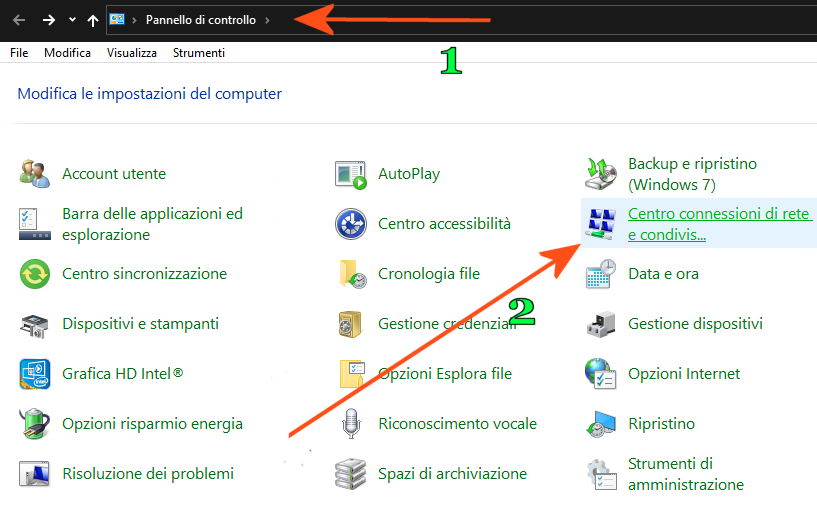Go up one level with the up arrow

coord(93,20)
